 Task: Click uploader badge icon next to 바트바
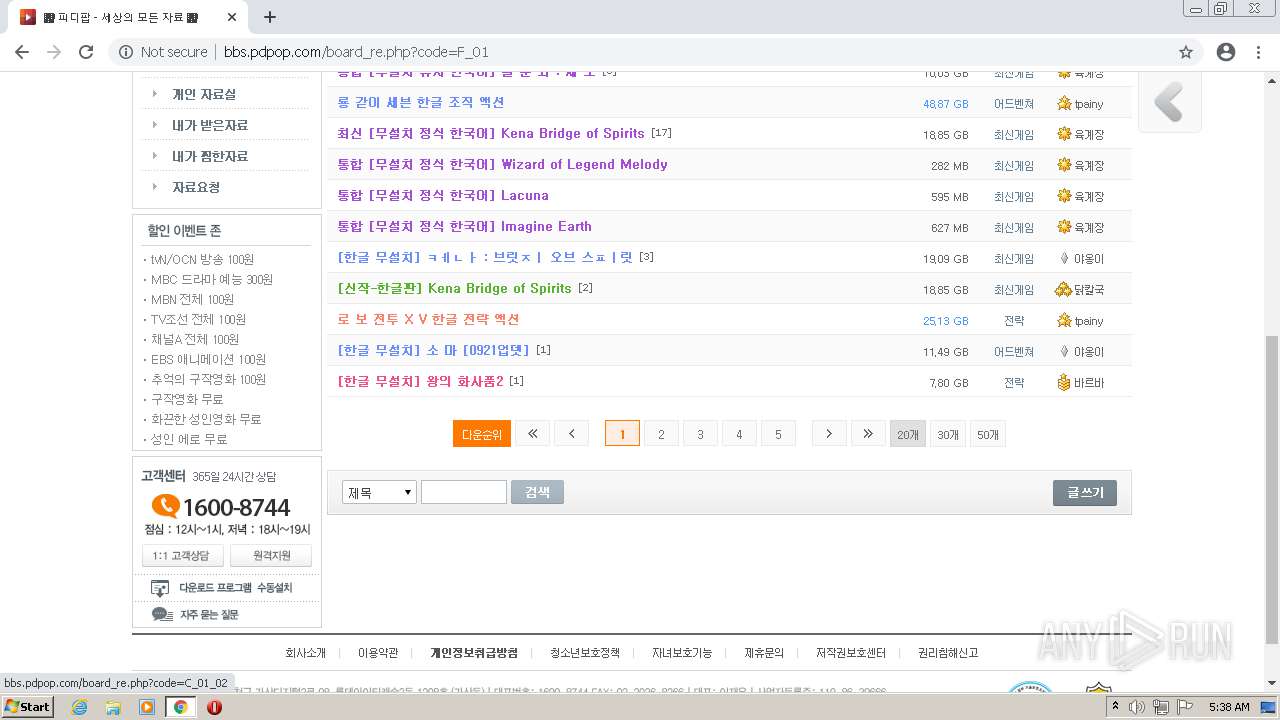1064,382
